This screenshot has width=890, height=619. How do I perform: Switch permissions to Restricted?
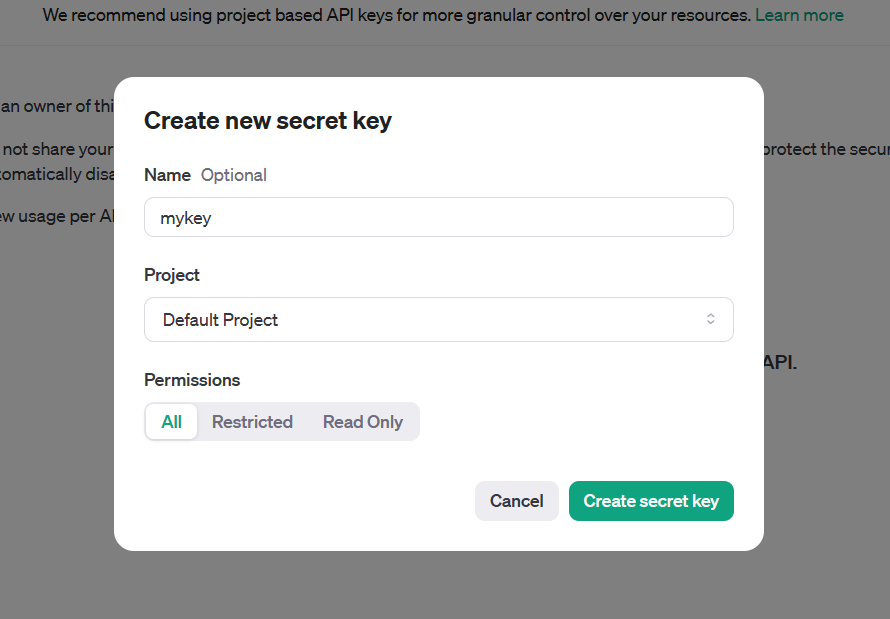[252, 421]
